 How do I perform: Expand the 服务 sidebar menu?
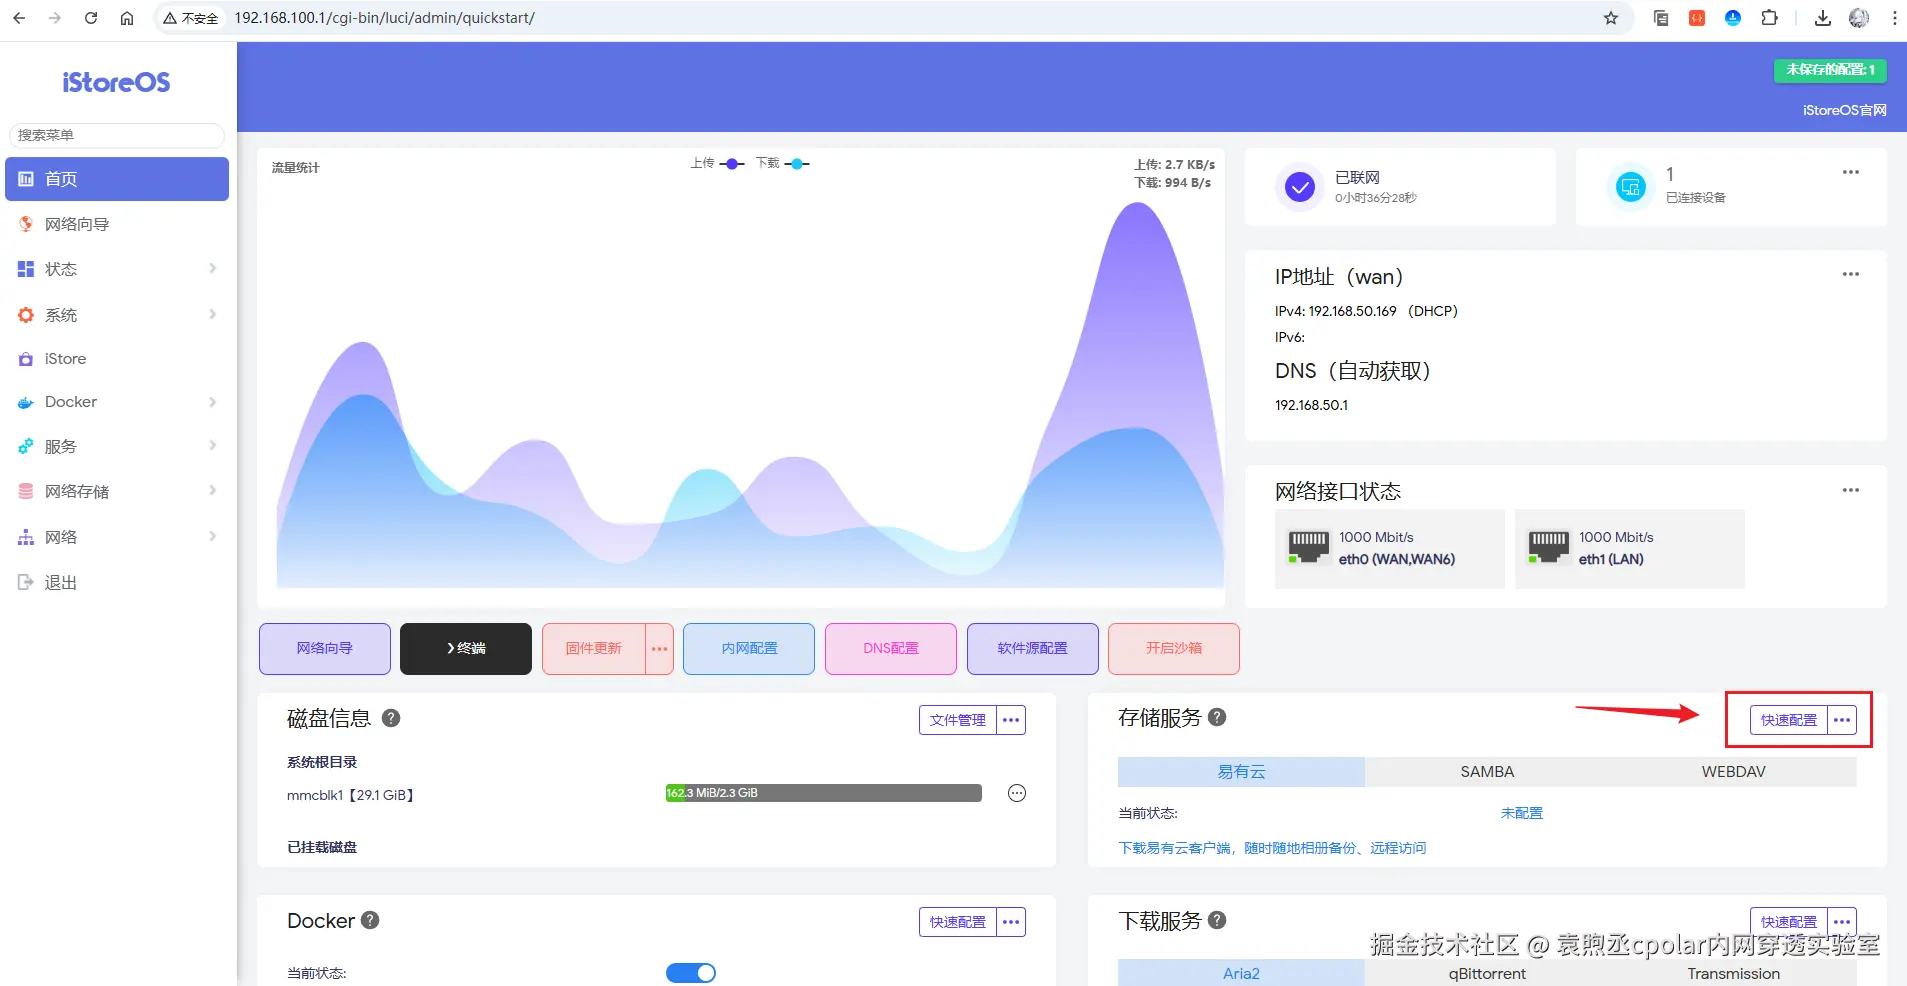tap(117, 446)
